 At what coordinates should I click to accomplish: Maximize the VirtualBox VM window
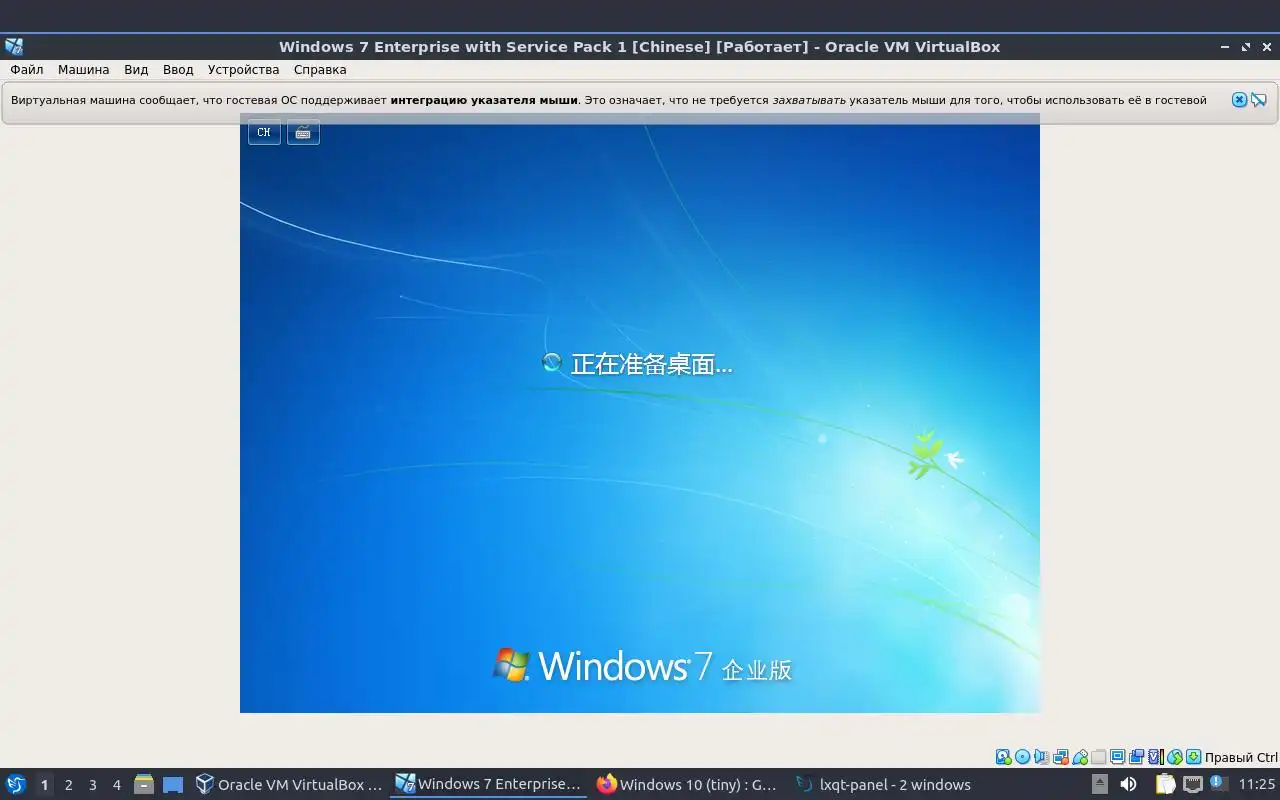(1246, 47)
